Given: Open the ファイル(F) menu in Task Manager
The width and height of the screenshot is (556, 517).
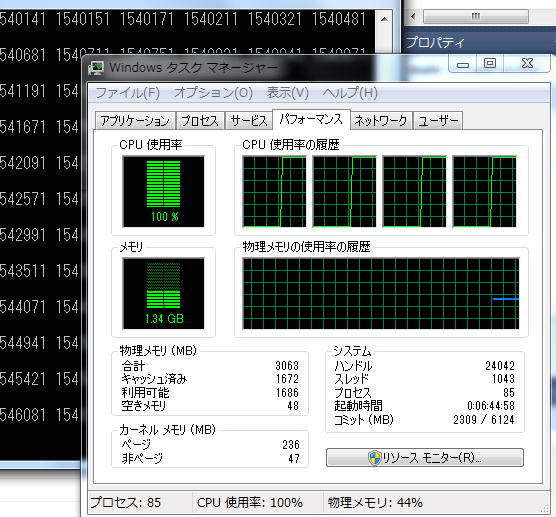Looking at the screenshot, I should (x=127, y=93).
